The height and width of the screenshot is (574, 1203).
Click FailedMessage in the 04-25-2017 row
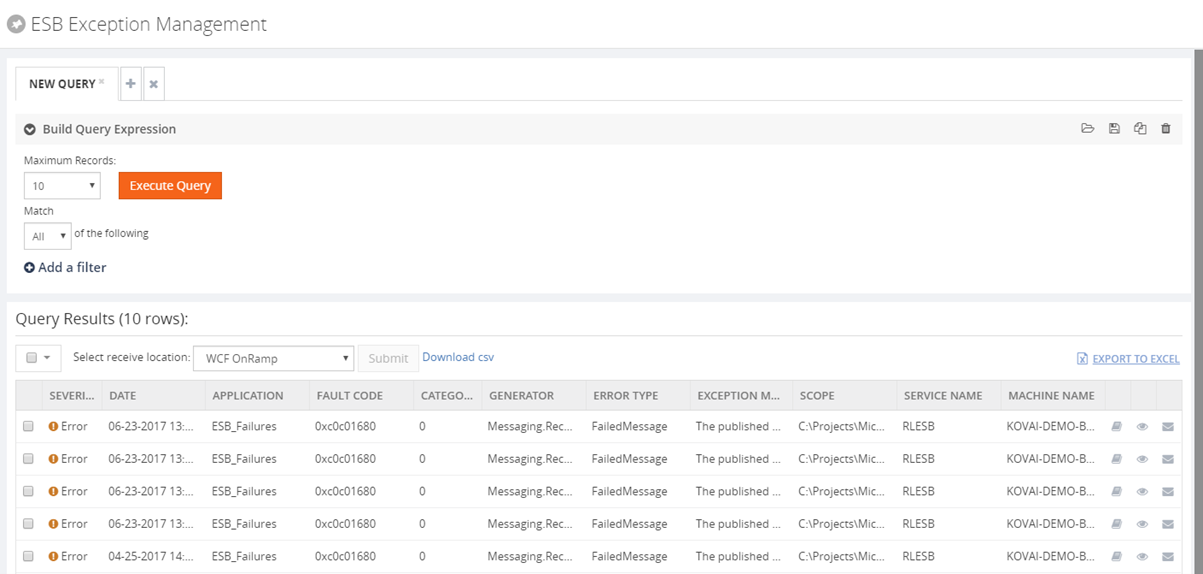point(629,556)
